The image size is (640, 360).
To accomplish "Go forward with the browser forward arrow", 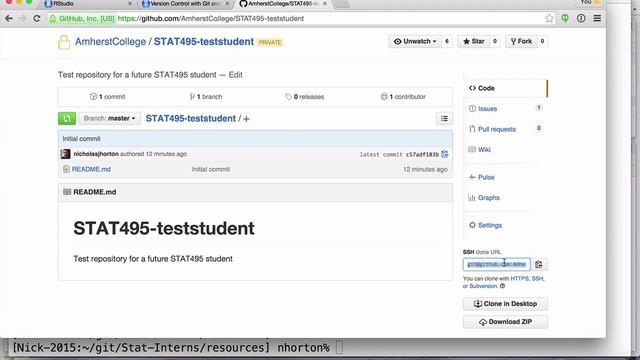I will (x=22, y=18).
